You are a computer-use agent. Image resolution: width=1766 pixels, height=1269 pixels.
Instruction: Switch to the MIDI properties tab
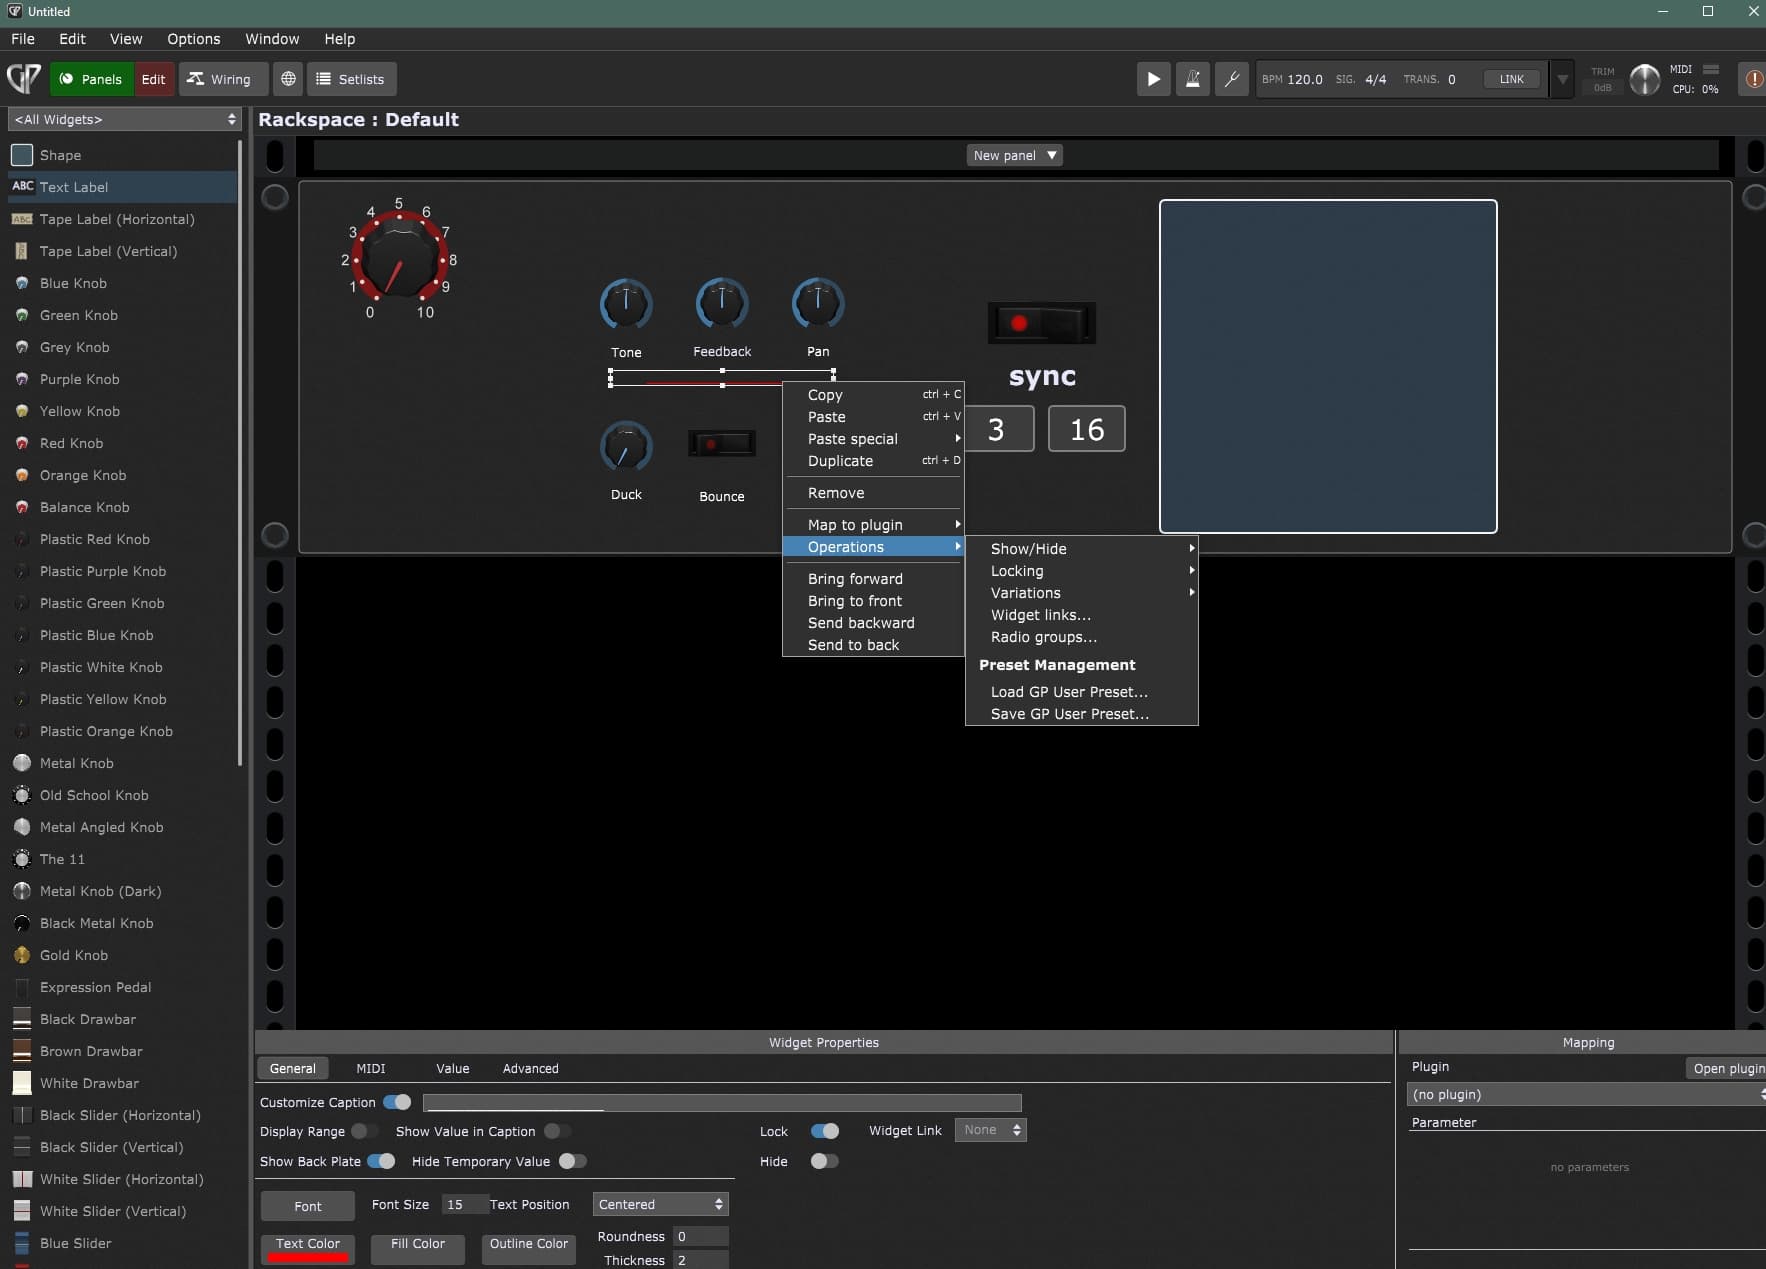(370, 1068)
